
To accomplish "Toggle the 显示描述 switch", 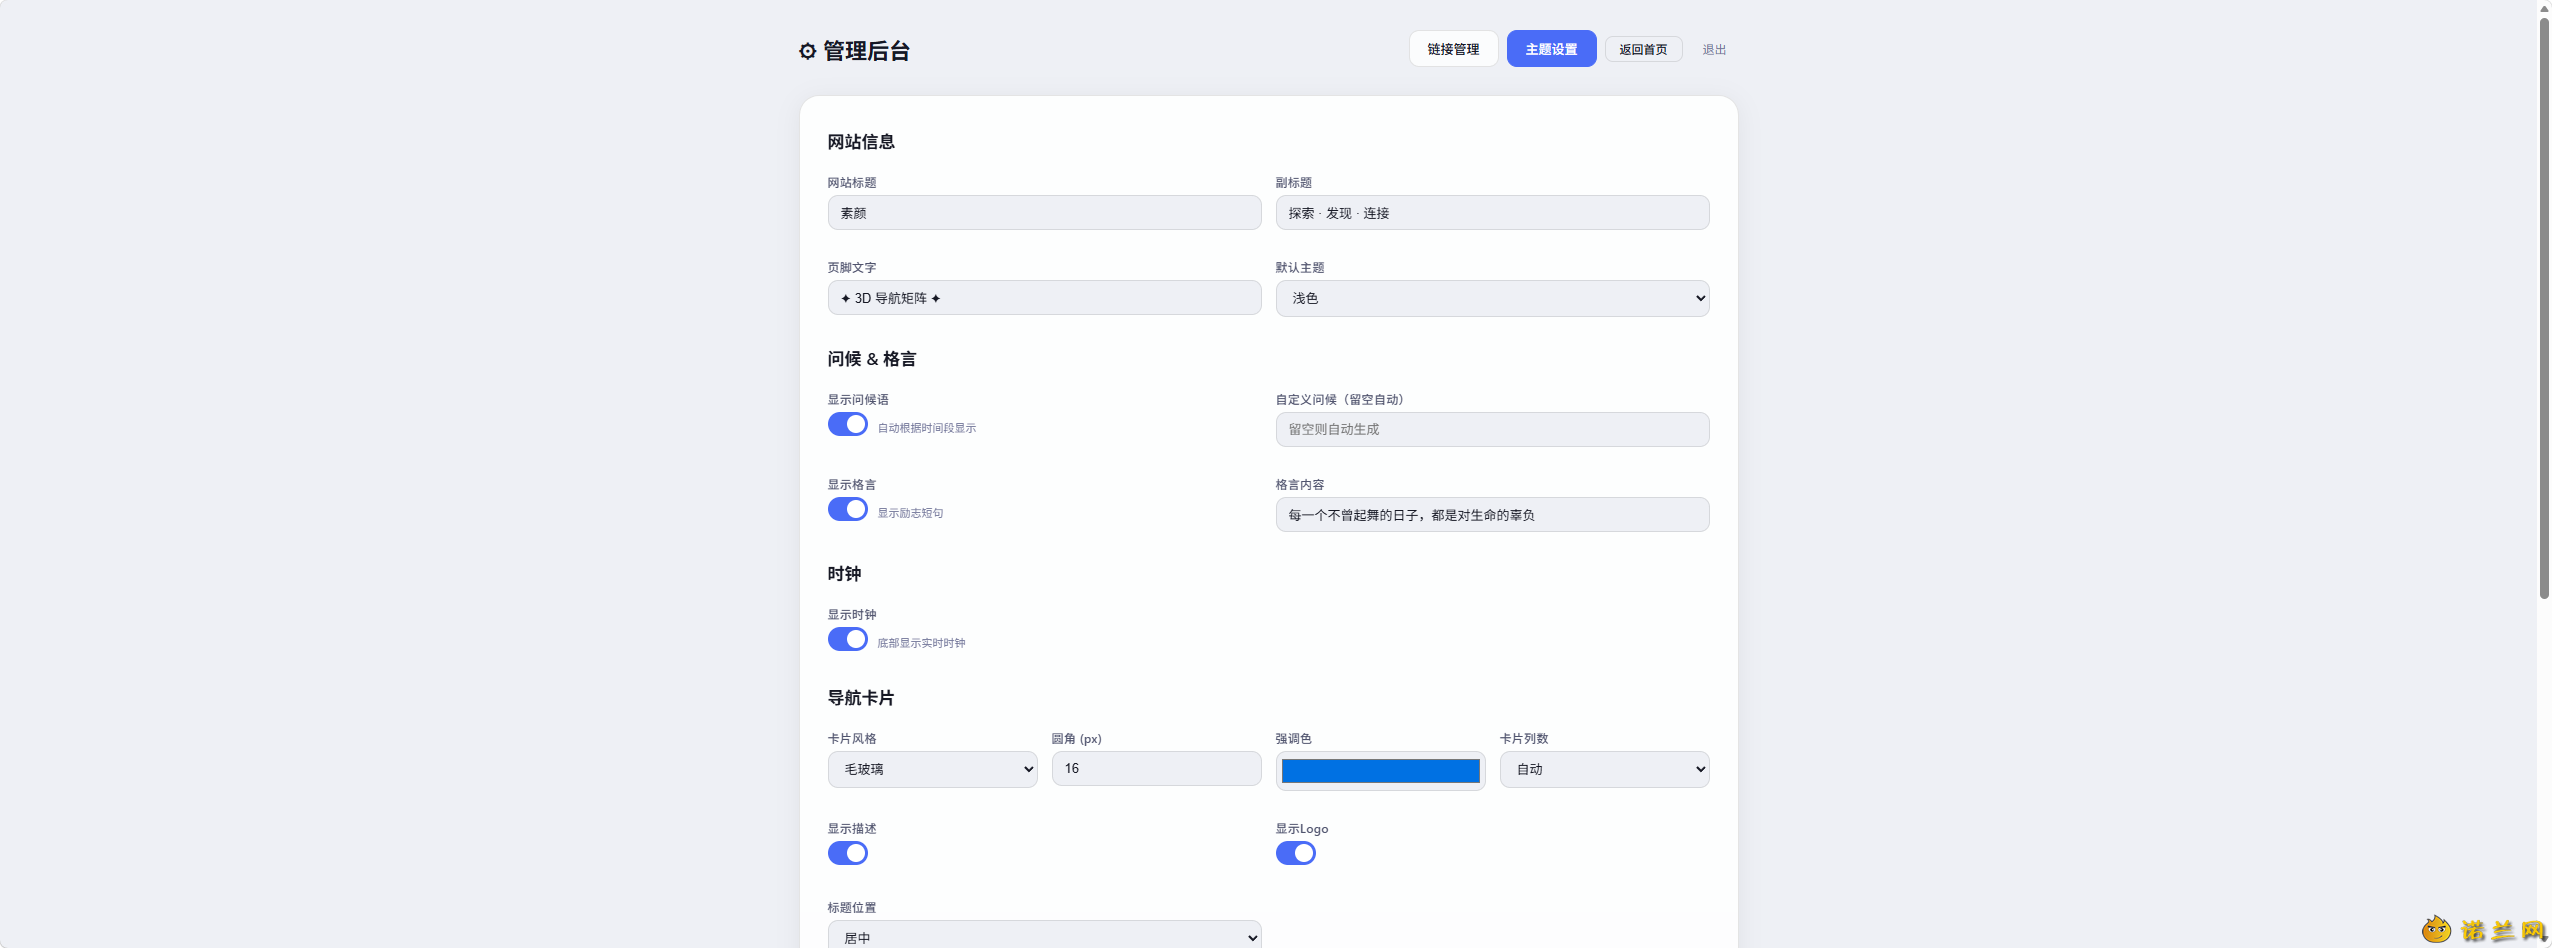I will point(847,853).
